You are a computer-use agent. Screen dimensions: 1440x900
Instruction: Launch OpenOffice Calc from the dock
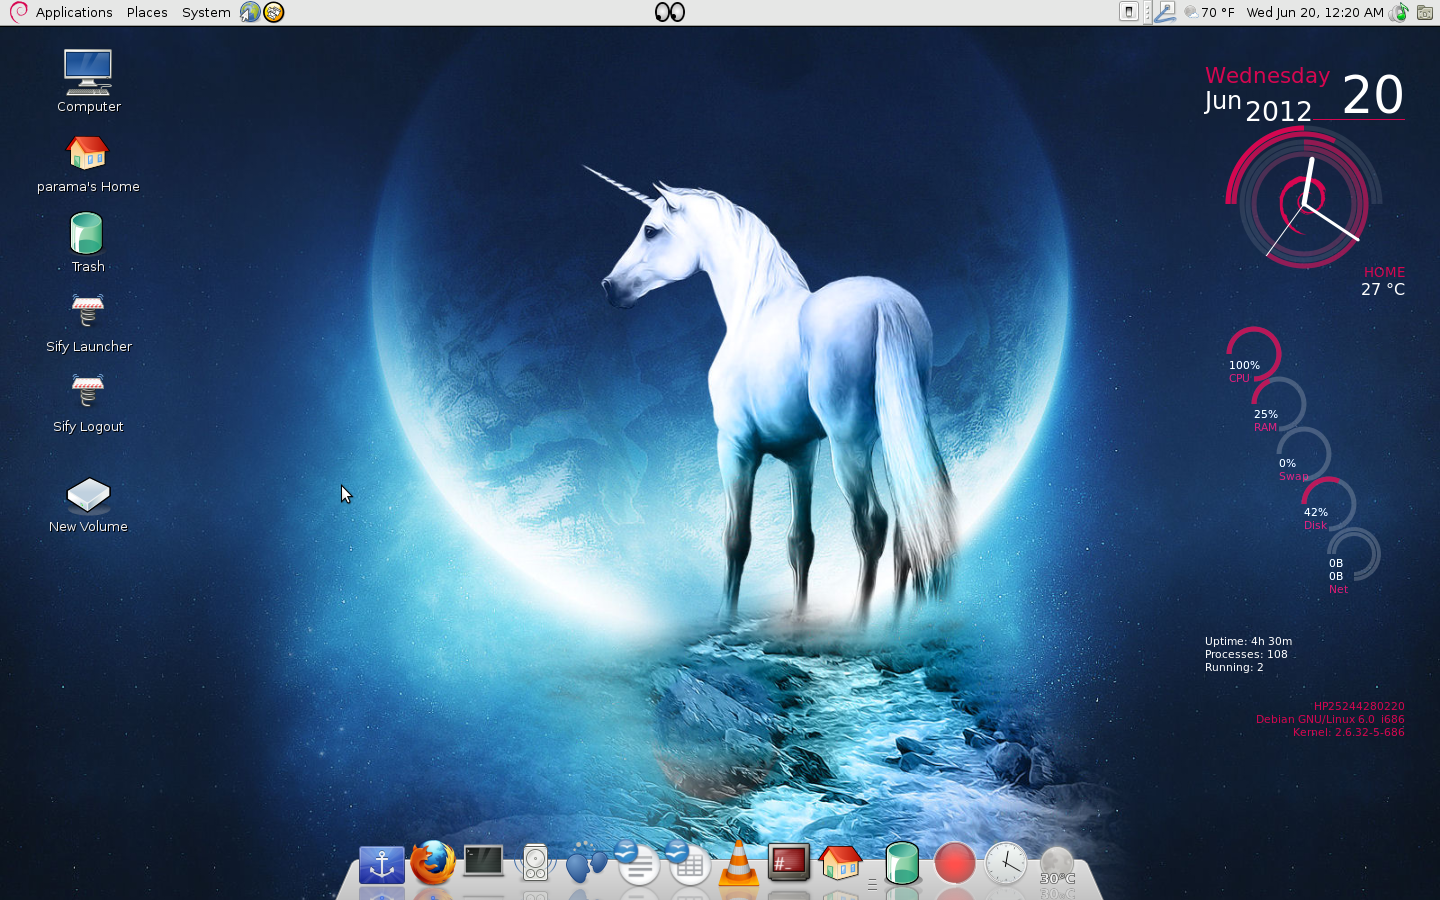click(x=688, y=862)
